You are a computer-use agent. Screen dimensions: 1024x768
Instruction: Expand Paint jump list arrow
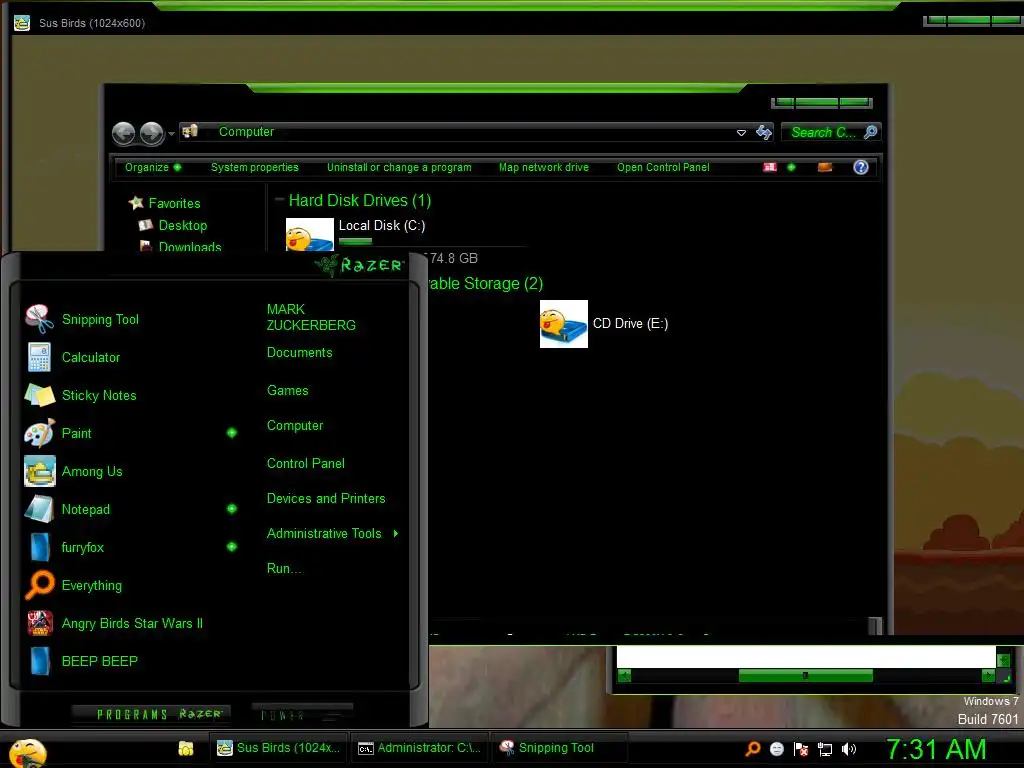click(232, 433)
